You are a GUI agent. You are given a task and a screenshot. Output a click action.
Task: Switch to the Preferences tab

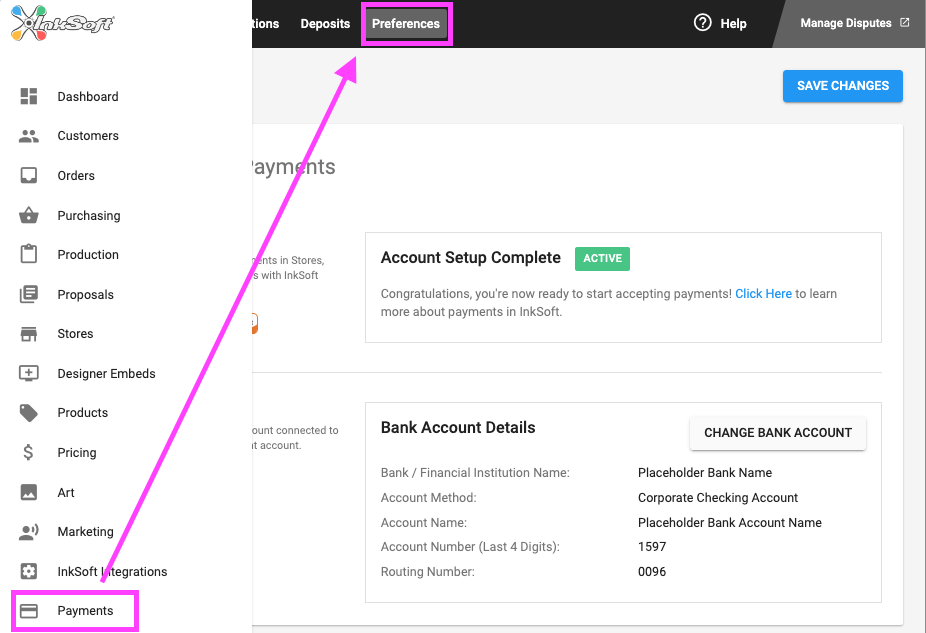pyautogui.click(x=406, y=24)
